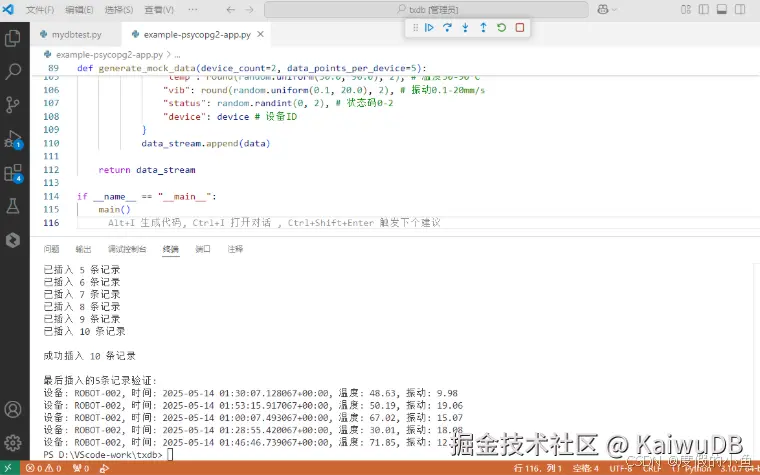Image resolution: width=760 pixels, height=475 pixels.
Task: Select the example-psycopg2-app.py editor tab
Action: click(x=197, y=34)
